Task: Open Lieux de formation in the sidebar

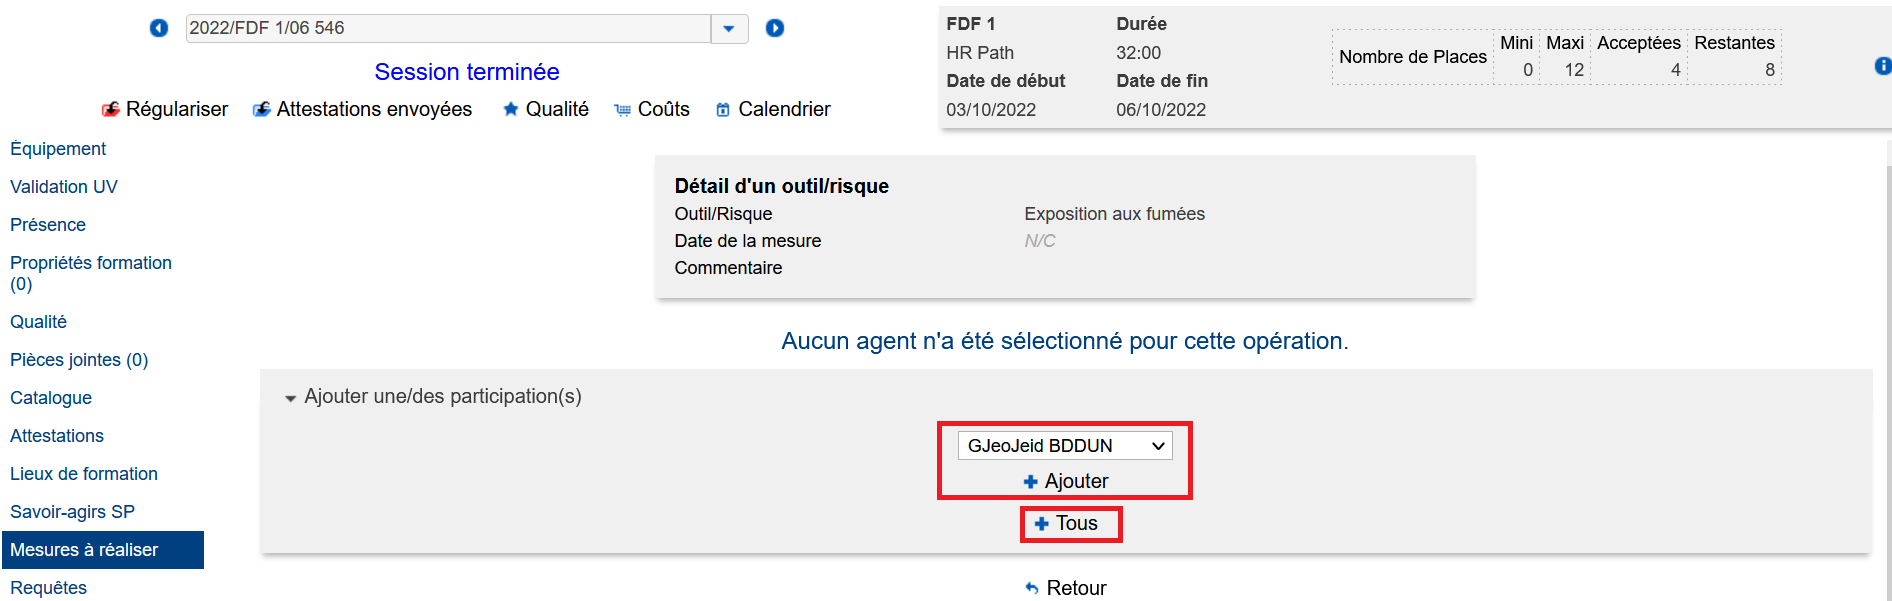Action: pos(84,474)
